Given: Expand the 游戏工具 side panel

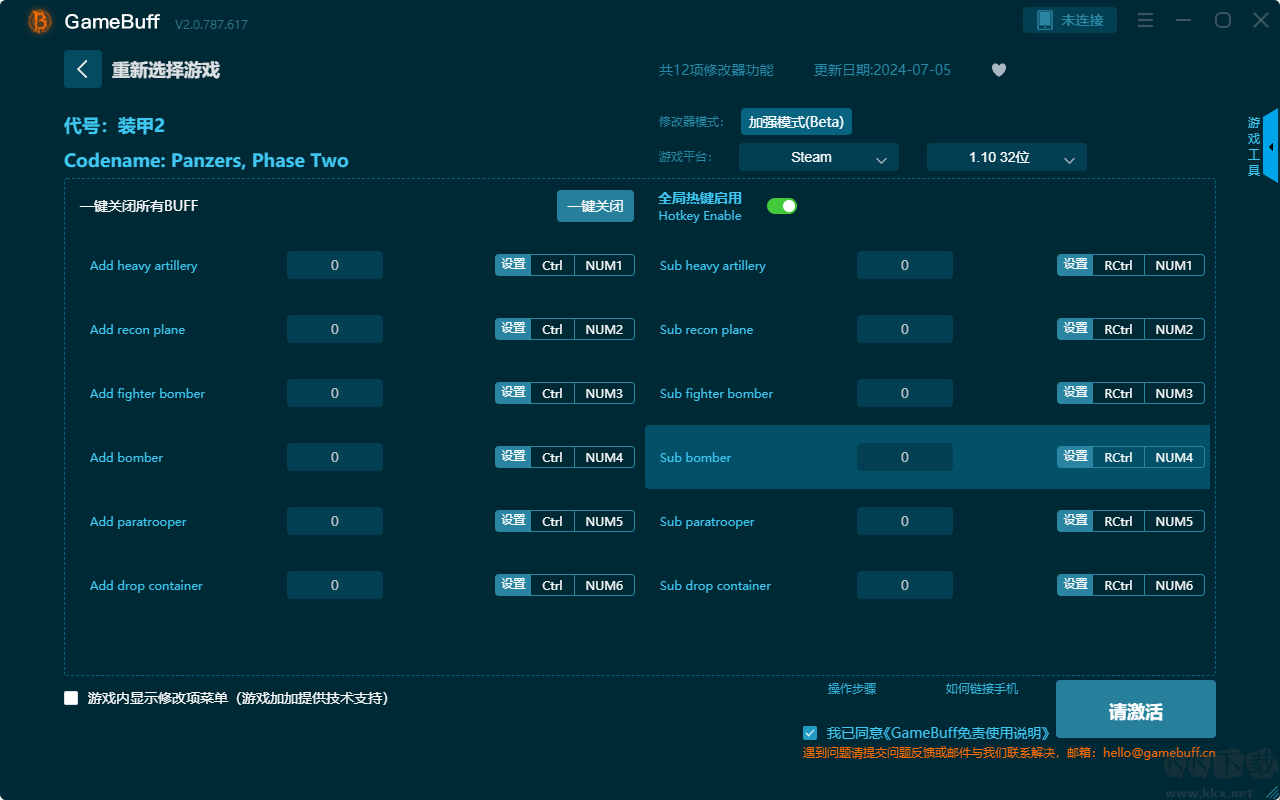Looking at the screenshot, I should click(1262, 146).
